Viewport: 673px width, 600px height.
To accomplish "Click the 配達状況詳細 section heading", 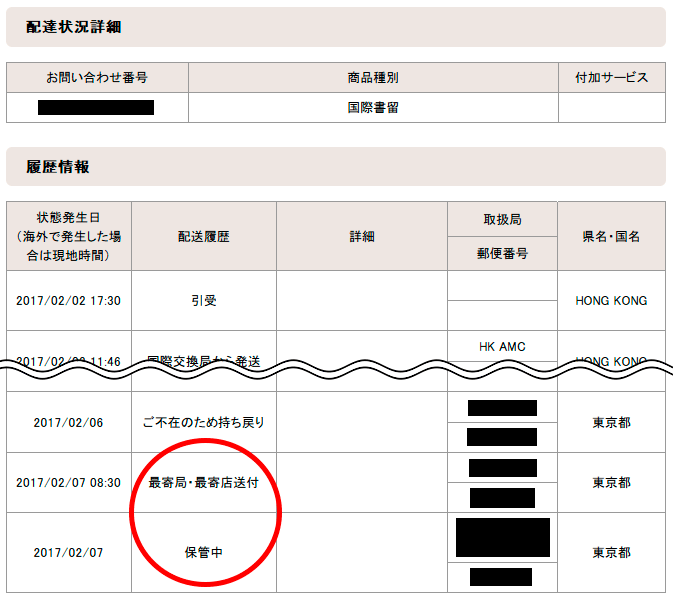I will point(74,27).
